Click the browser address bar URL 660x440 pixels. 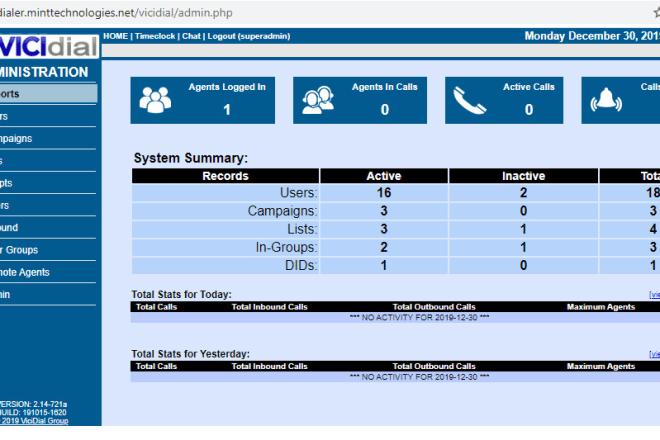[x=116, y=13]
